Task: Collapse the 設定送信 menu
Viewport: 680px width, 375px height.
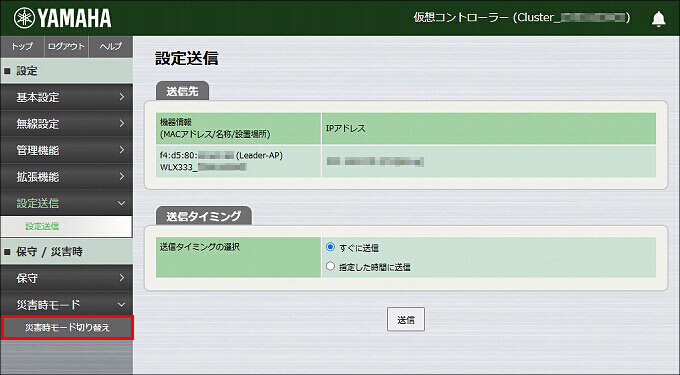Action: (x=67, y=203)
